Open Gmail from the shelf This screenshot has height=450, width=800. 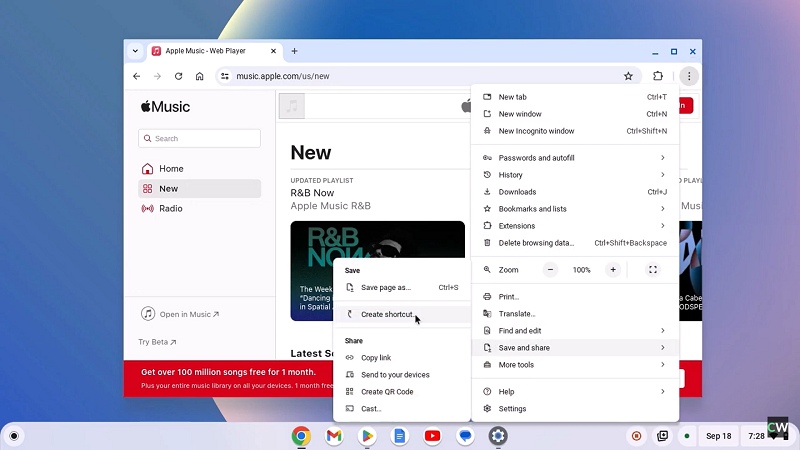[334, 436]
